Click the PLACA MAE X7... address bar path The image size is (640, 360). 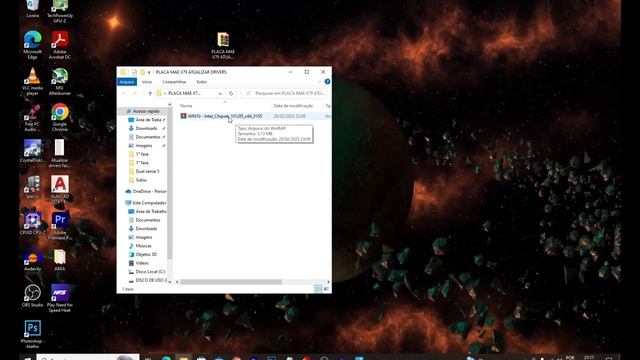pos(184,93)
